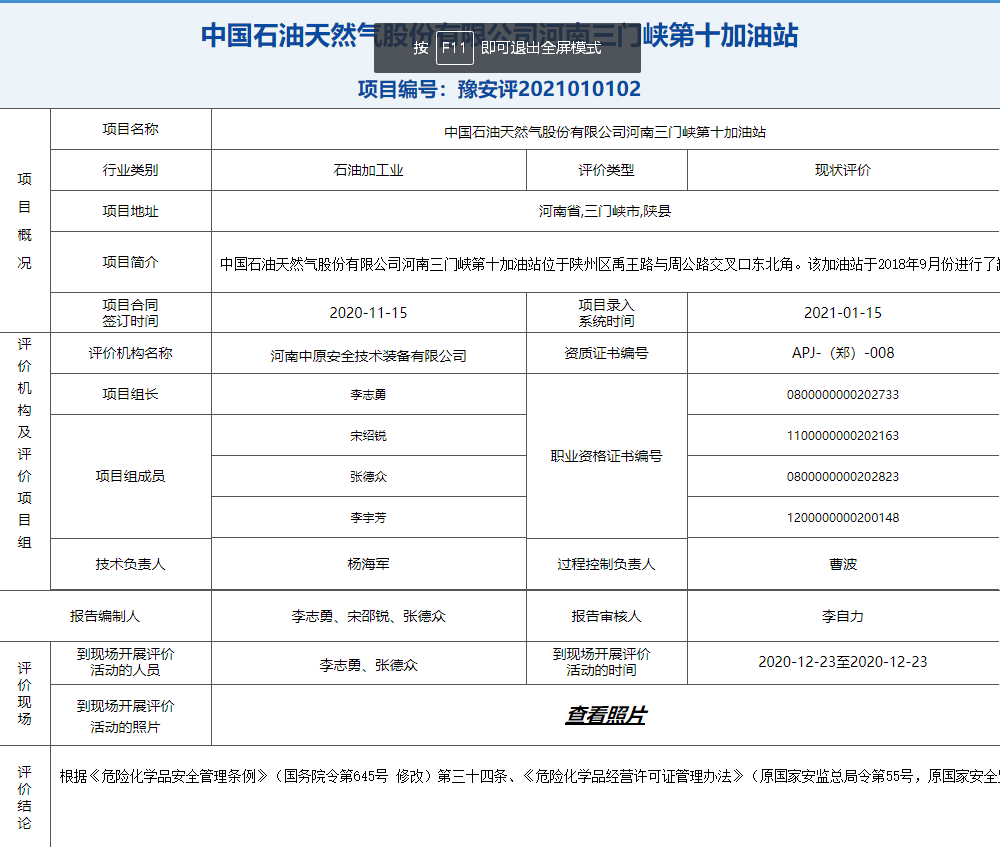Click the 评价类型 label cell

click(607, 170)
